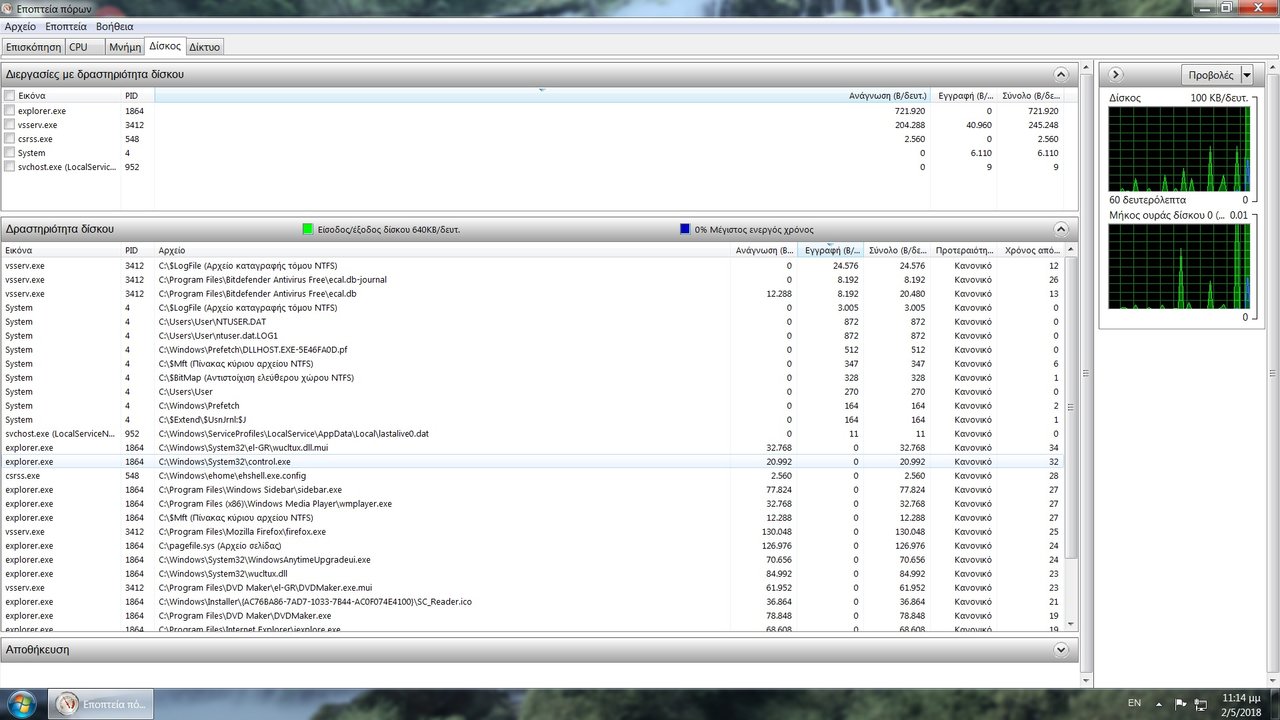Click the Προβολές button
The height and width of the screenshot is (720, 1280).
[x=1210, y=75]
